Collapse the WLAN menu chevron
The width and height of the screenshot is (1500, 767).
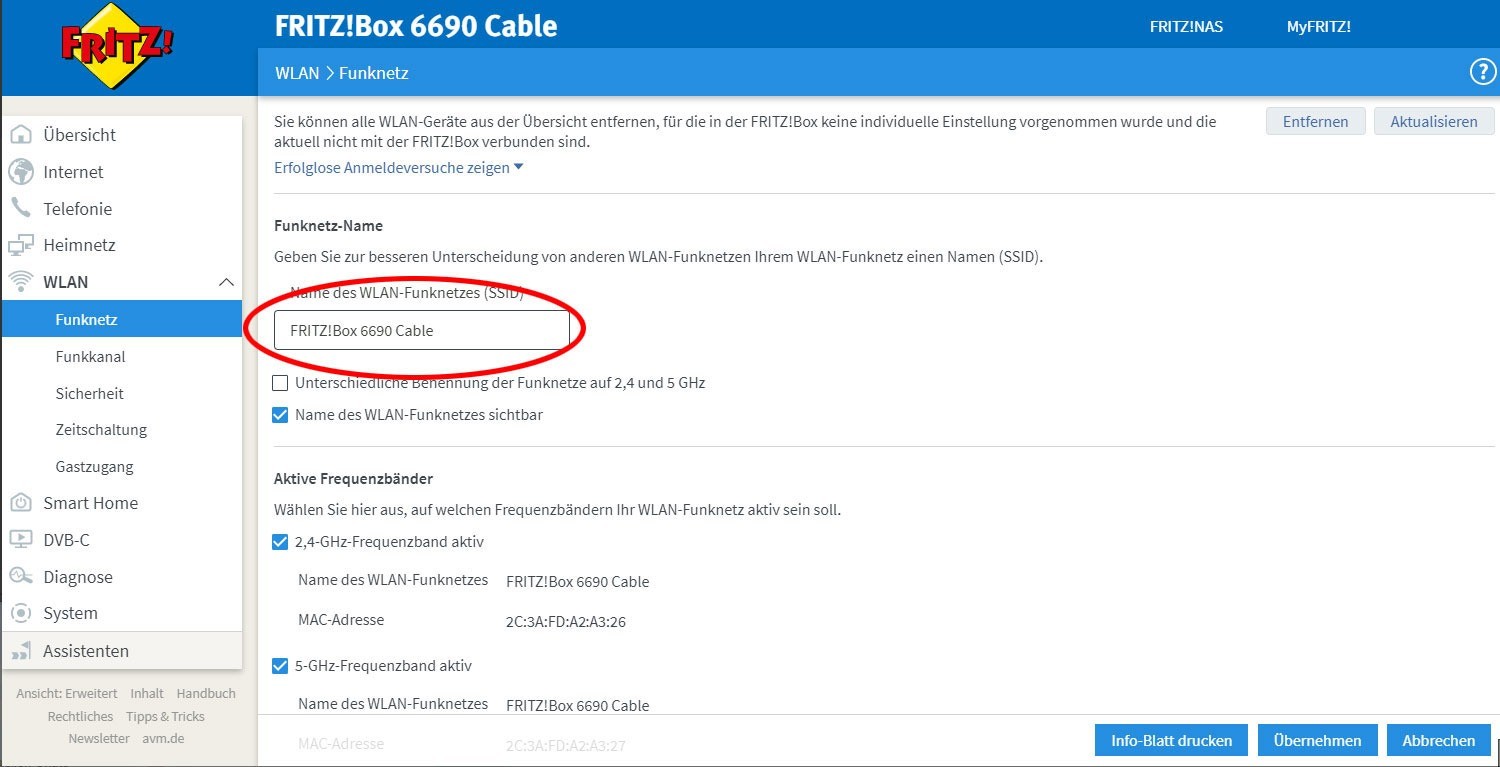point(227,282)
